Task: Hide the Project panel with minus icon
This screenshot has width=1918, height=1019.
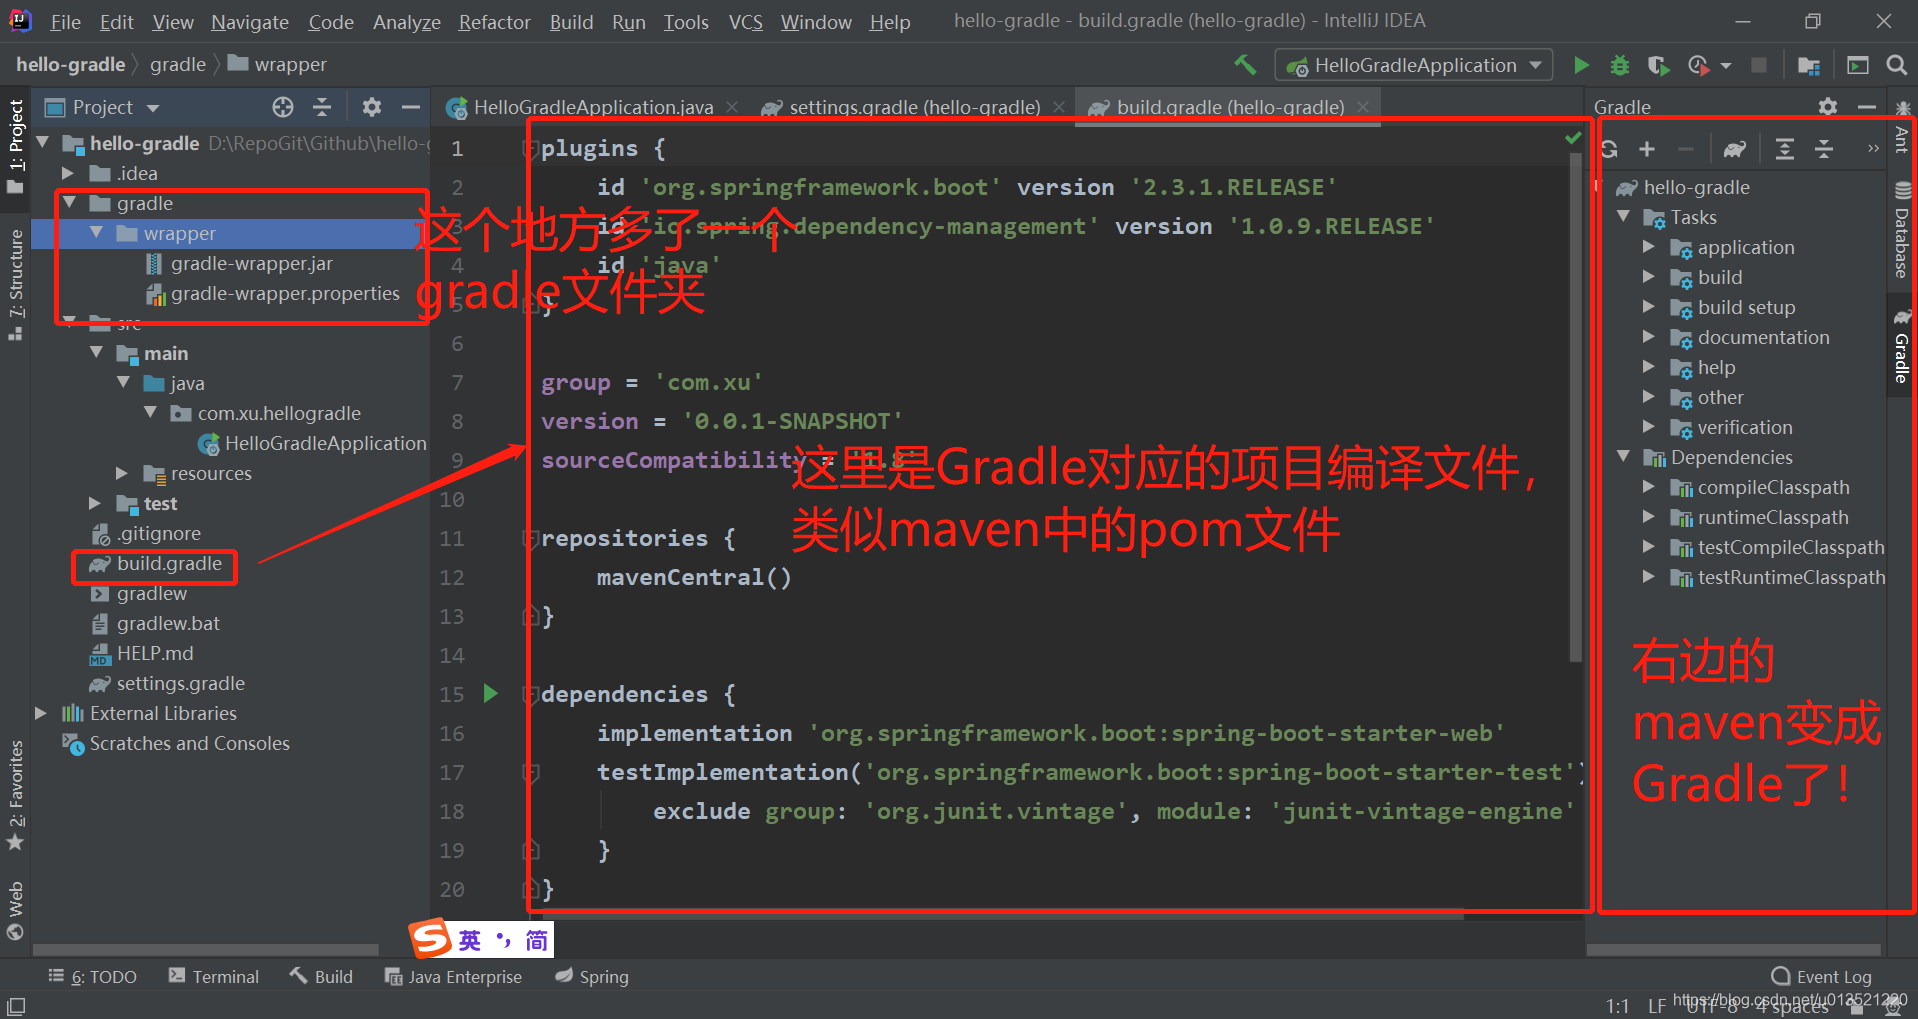Action: (x=410, y=107)
